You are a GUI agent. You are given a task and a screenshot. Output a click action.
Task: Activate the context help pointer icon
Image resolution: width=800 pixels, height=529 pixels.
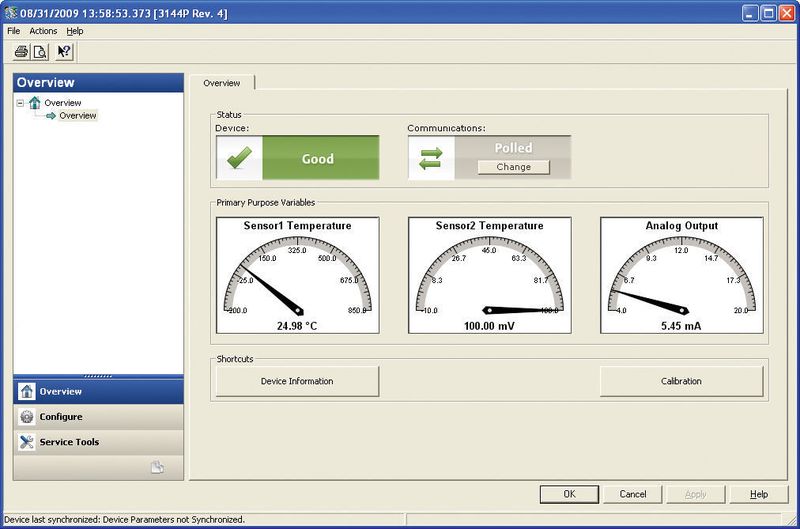click(63, 52)
